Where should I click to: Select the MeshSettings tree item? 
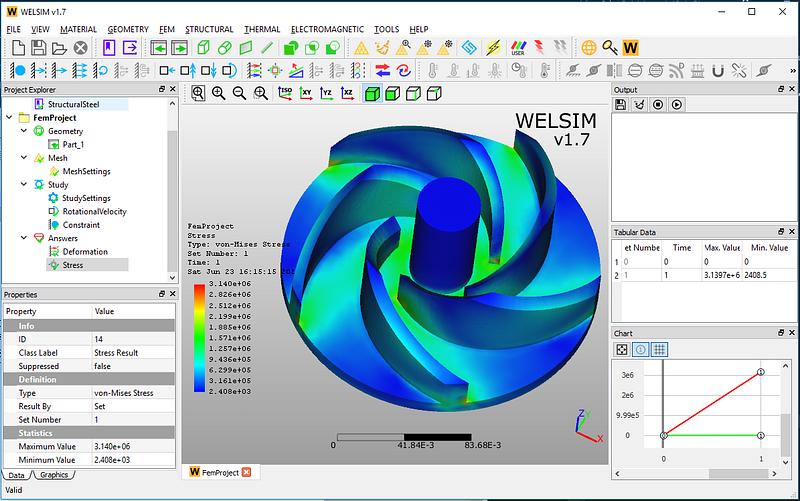tap(86, 171)
